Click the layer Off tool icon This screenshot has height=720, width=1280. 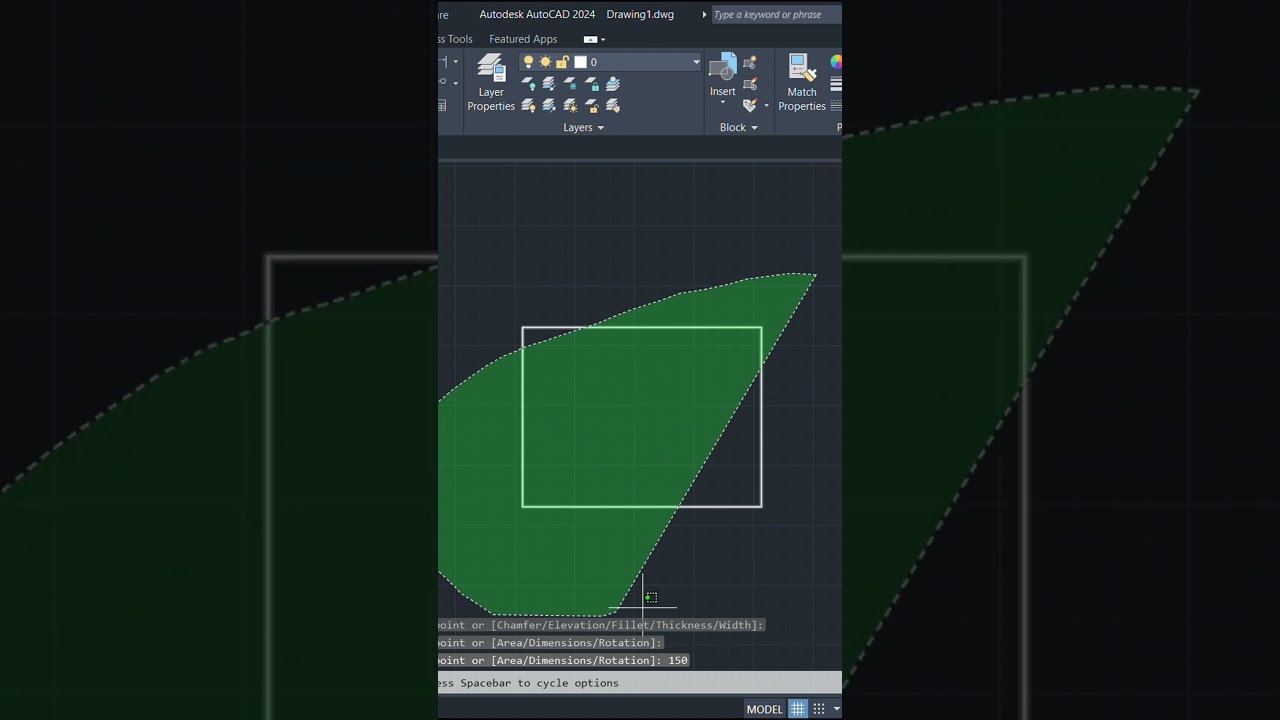[x=529, y=84]
